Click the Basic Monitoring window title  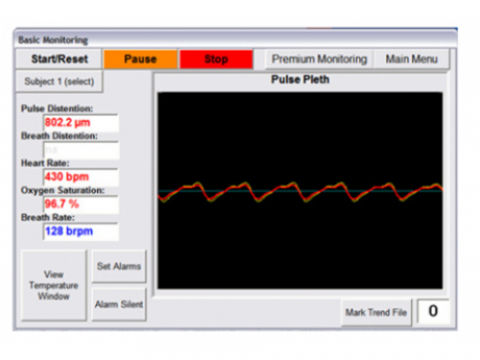[53, 40]
